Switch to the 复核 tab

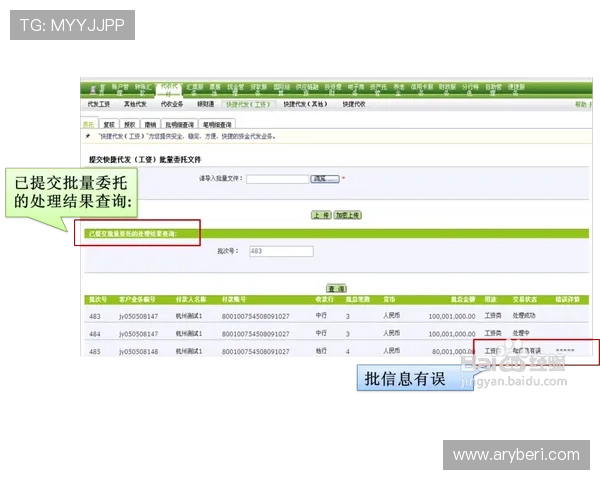(x=108, y=124)
